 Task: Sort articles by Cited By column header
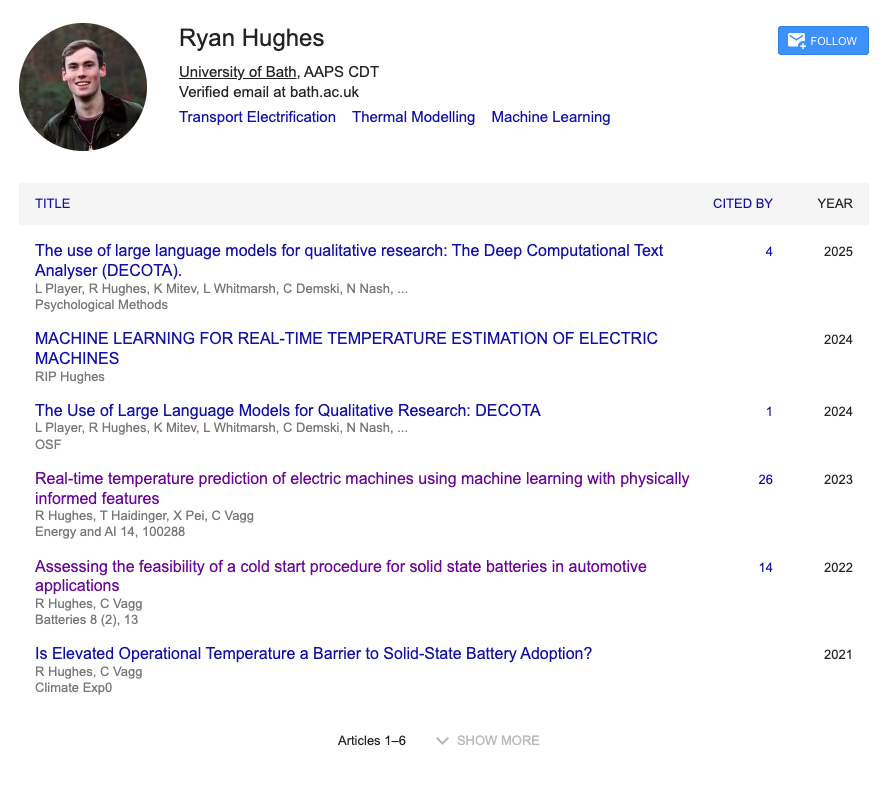click(742, 203)
